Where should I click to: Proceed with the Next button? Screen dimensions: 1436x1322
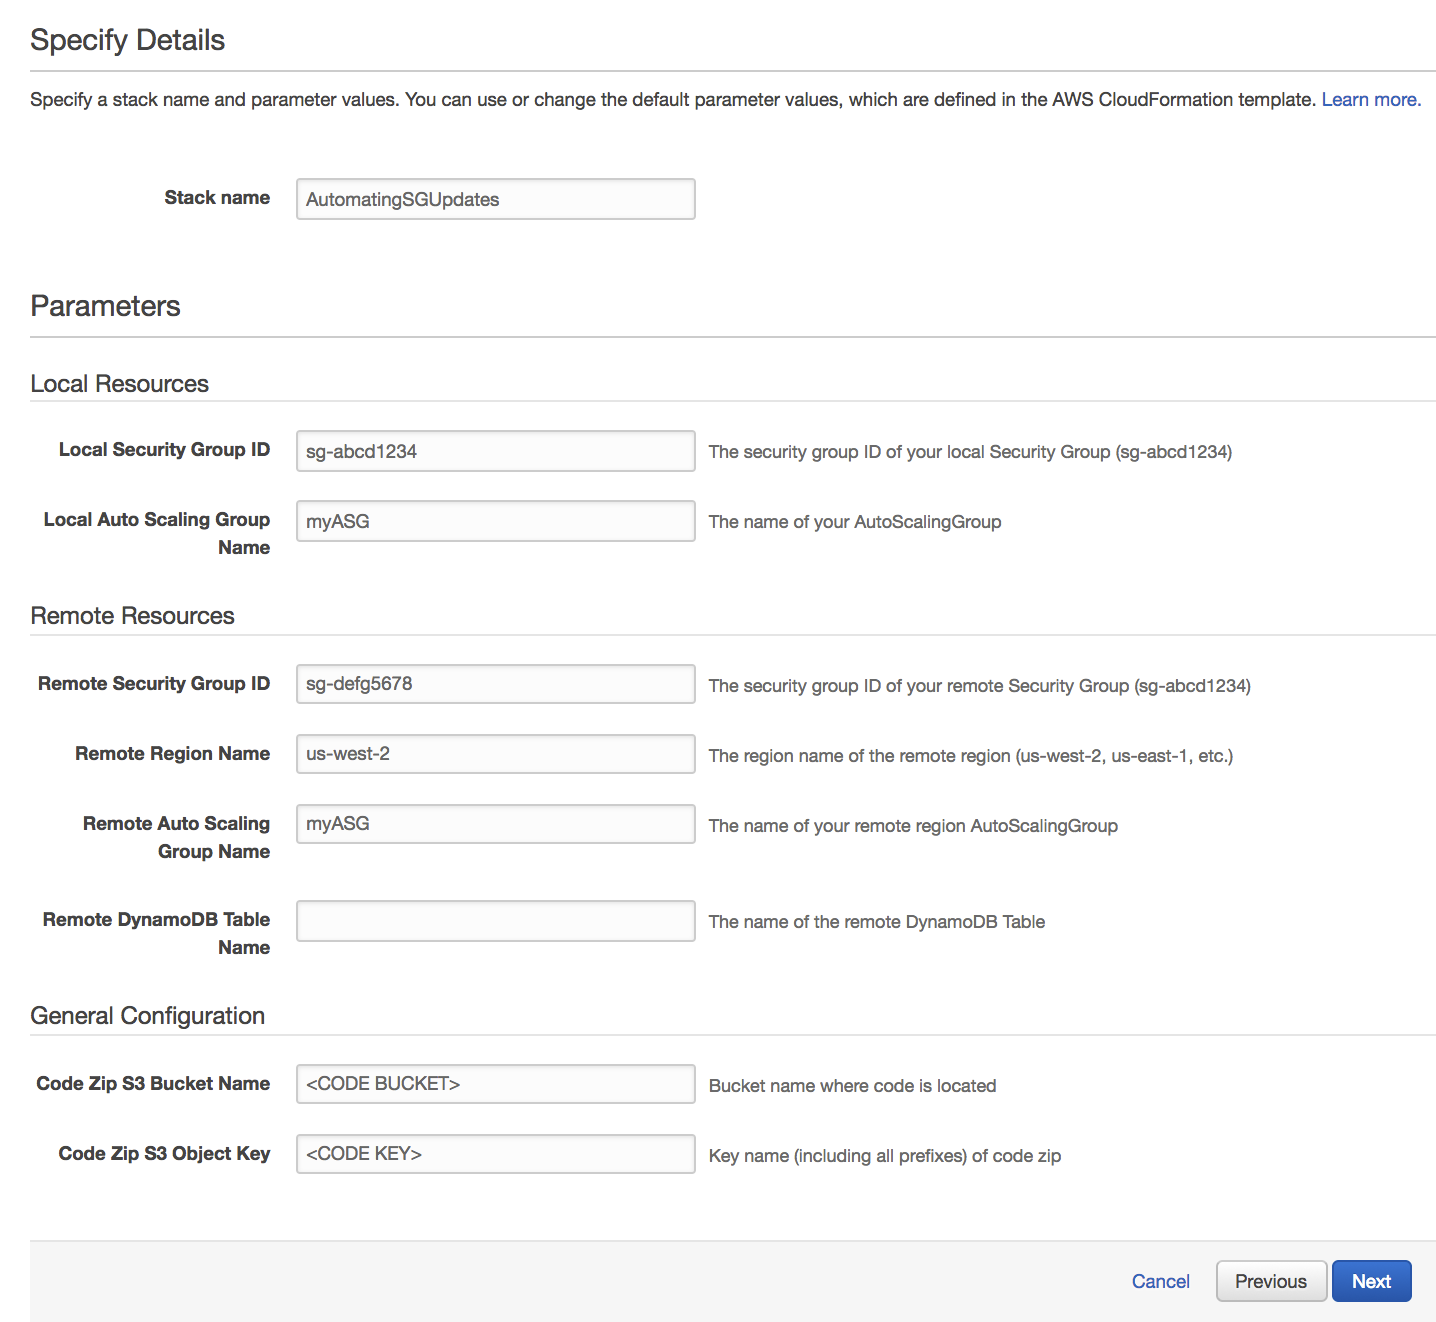(x=1371, y=1281)
